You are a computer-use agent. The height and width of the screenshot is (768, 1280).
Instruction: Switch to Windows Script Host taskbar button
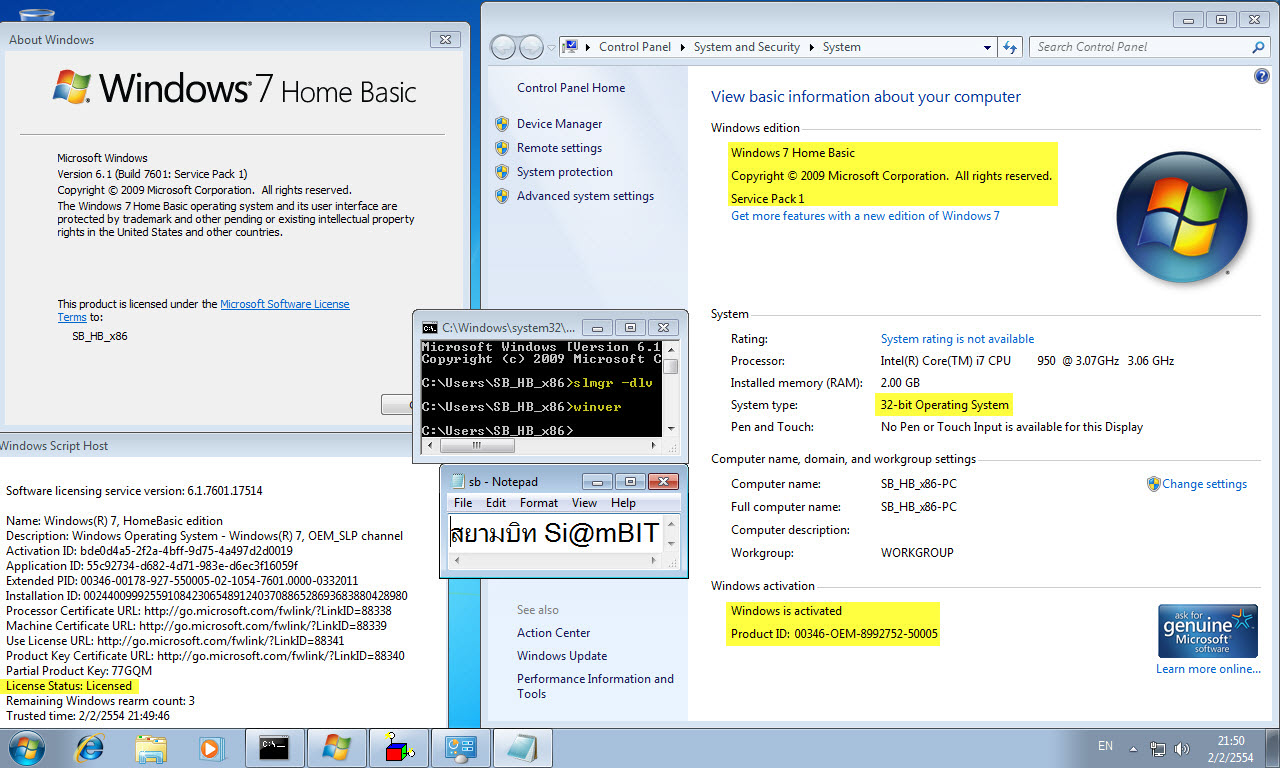[398, 747]
